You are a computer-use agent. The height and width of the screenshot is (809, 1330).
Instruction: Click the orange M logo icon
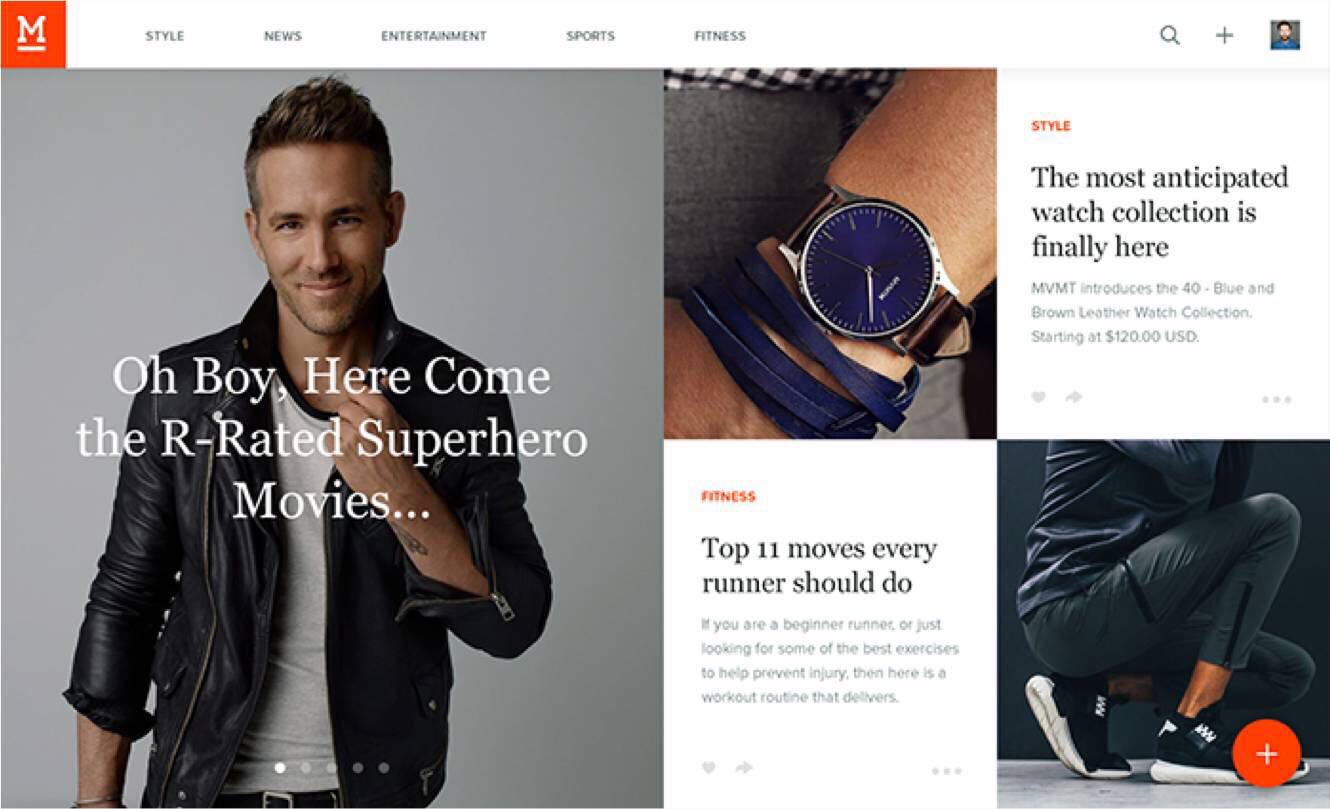point(33,34)
